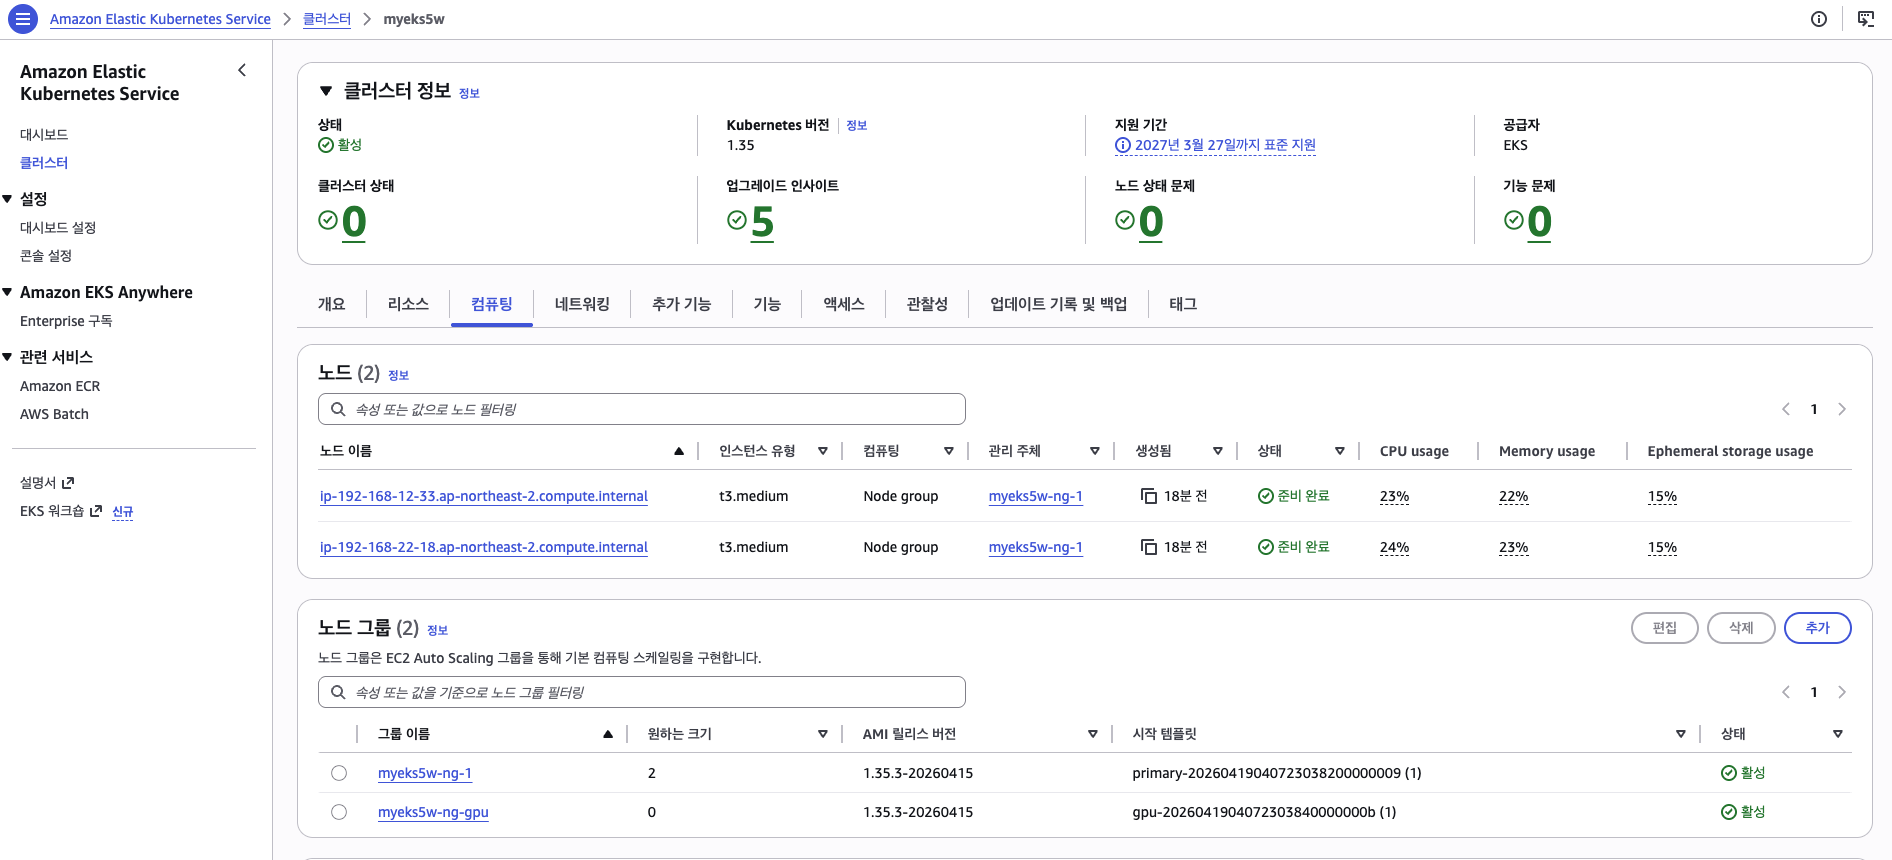
Task: Open the 상태 column sort in node groups
Action: click(x=1837, y=734)
